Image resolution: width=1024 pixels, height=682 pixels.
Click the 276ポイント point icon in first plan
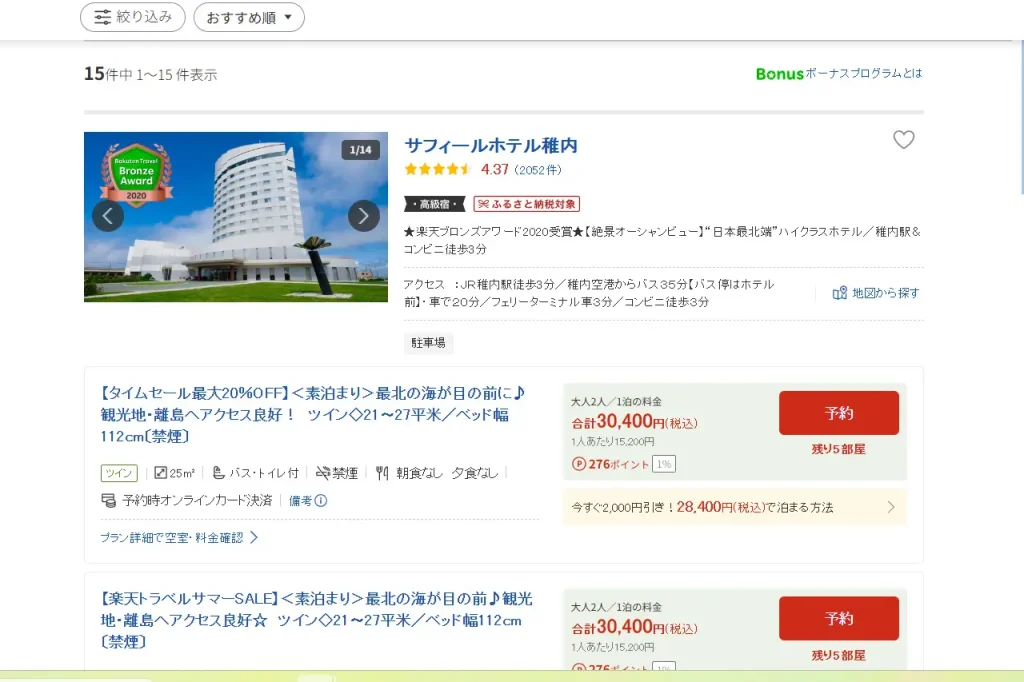point(579,464)
